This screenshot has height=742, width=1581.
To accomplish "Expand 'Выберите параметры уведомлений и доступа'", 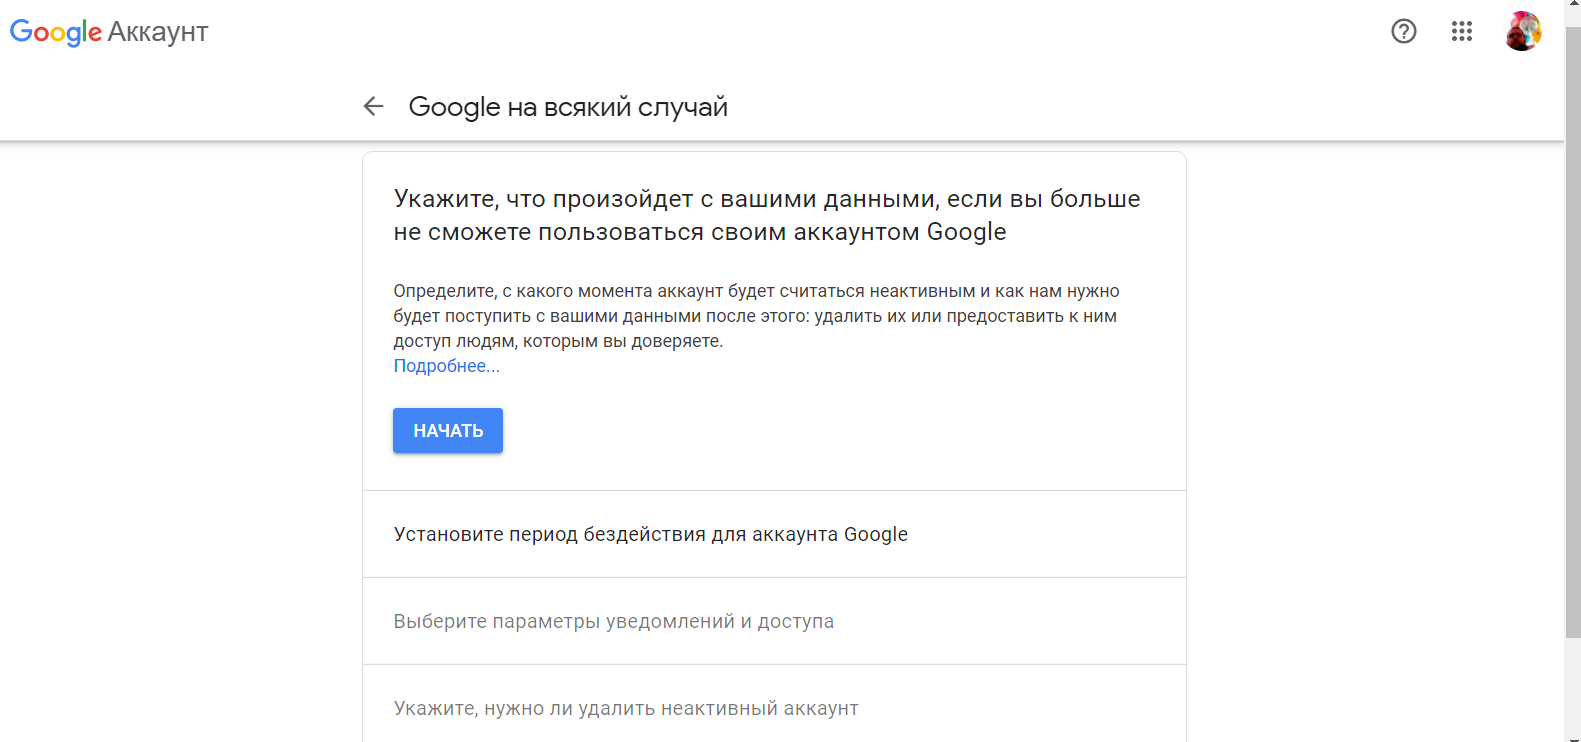I will pyautogui.click(x=774, y=621).
